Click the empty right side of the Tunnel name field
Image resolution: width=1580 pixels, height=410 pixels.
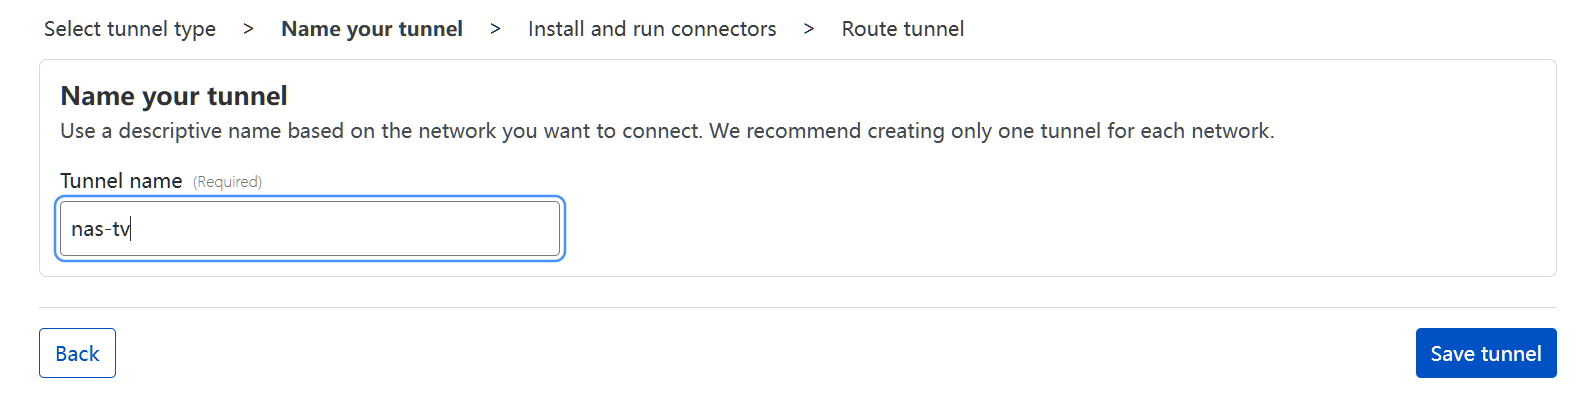[400, 229]
